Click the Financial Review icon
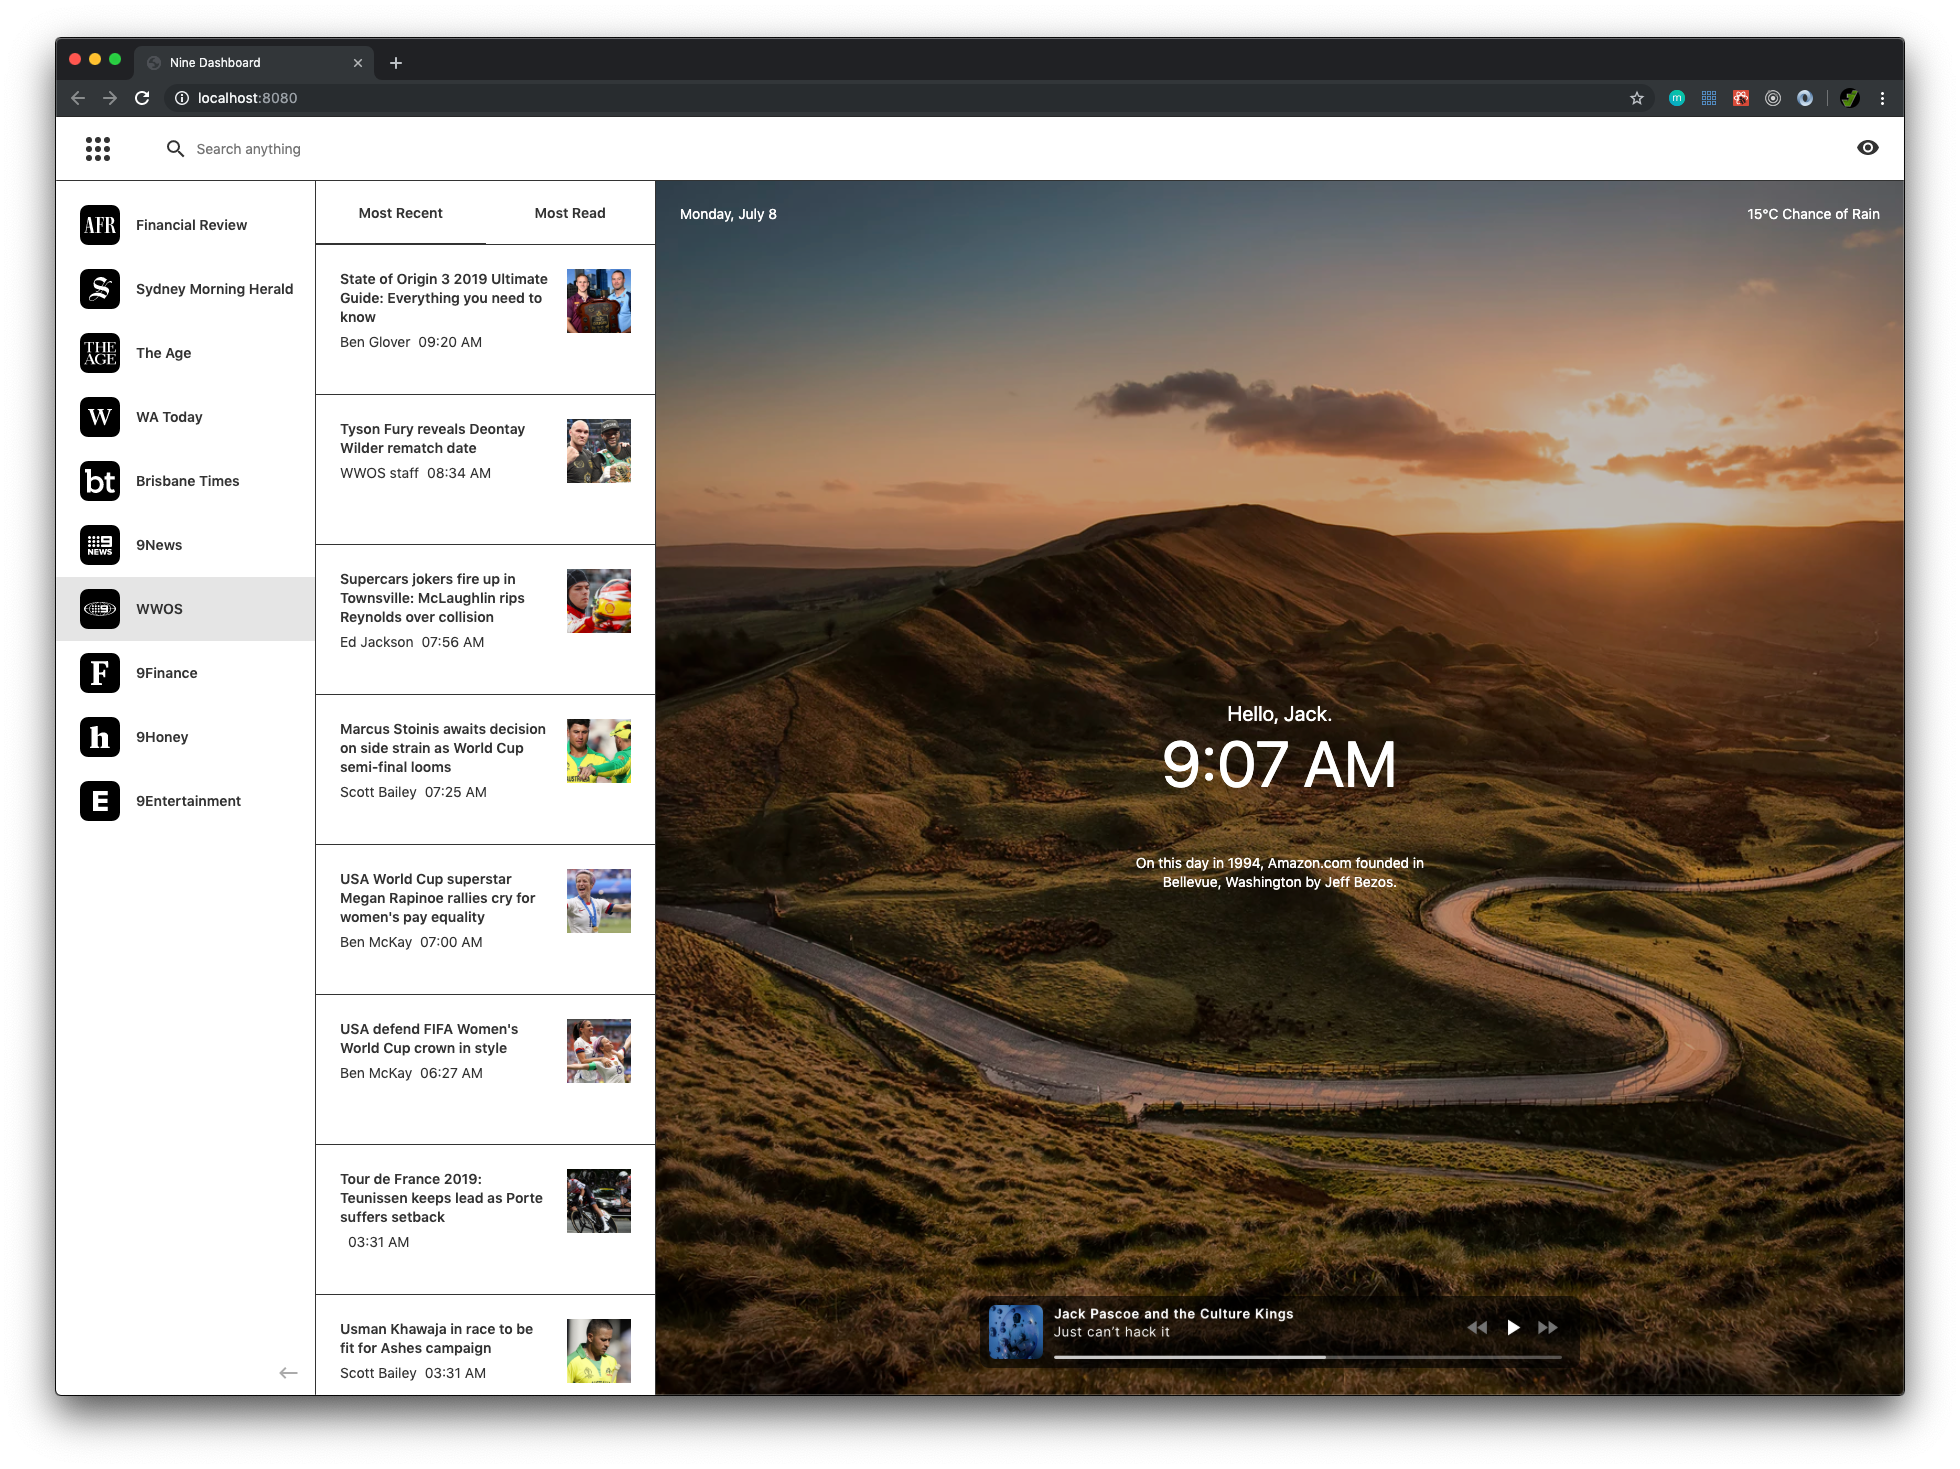 [100, 224]
